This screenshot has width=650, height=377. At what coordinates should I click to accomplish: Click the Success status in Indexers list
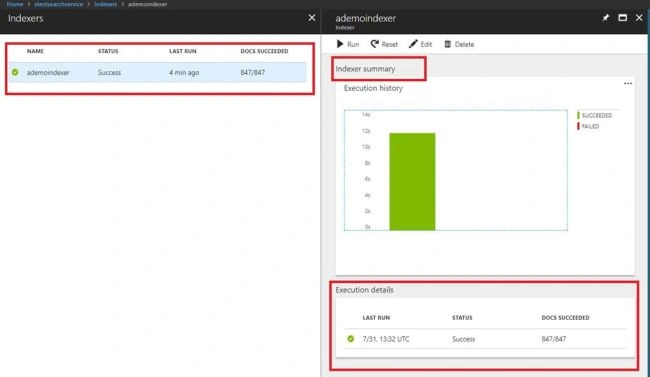point(109,73)
